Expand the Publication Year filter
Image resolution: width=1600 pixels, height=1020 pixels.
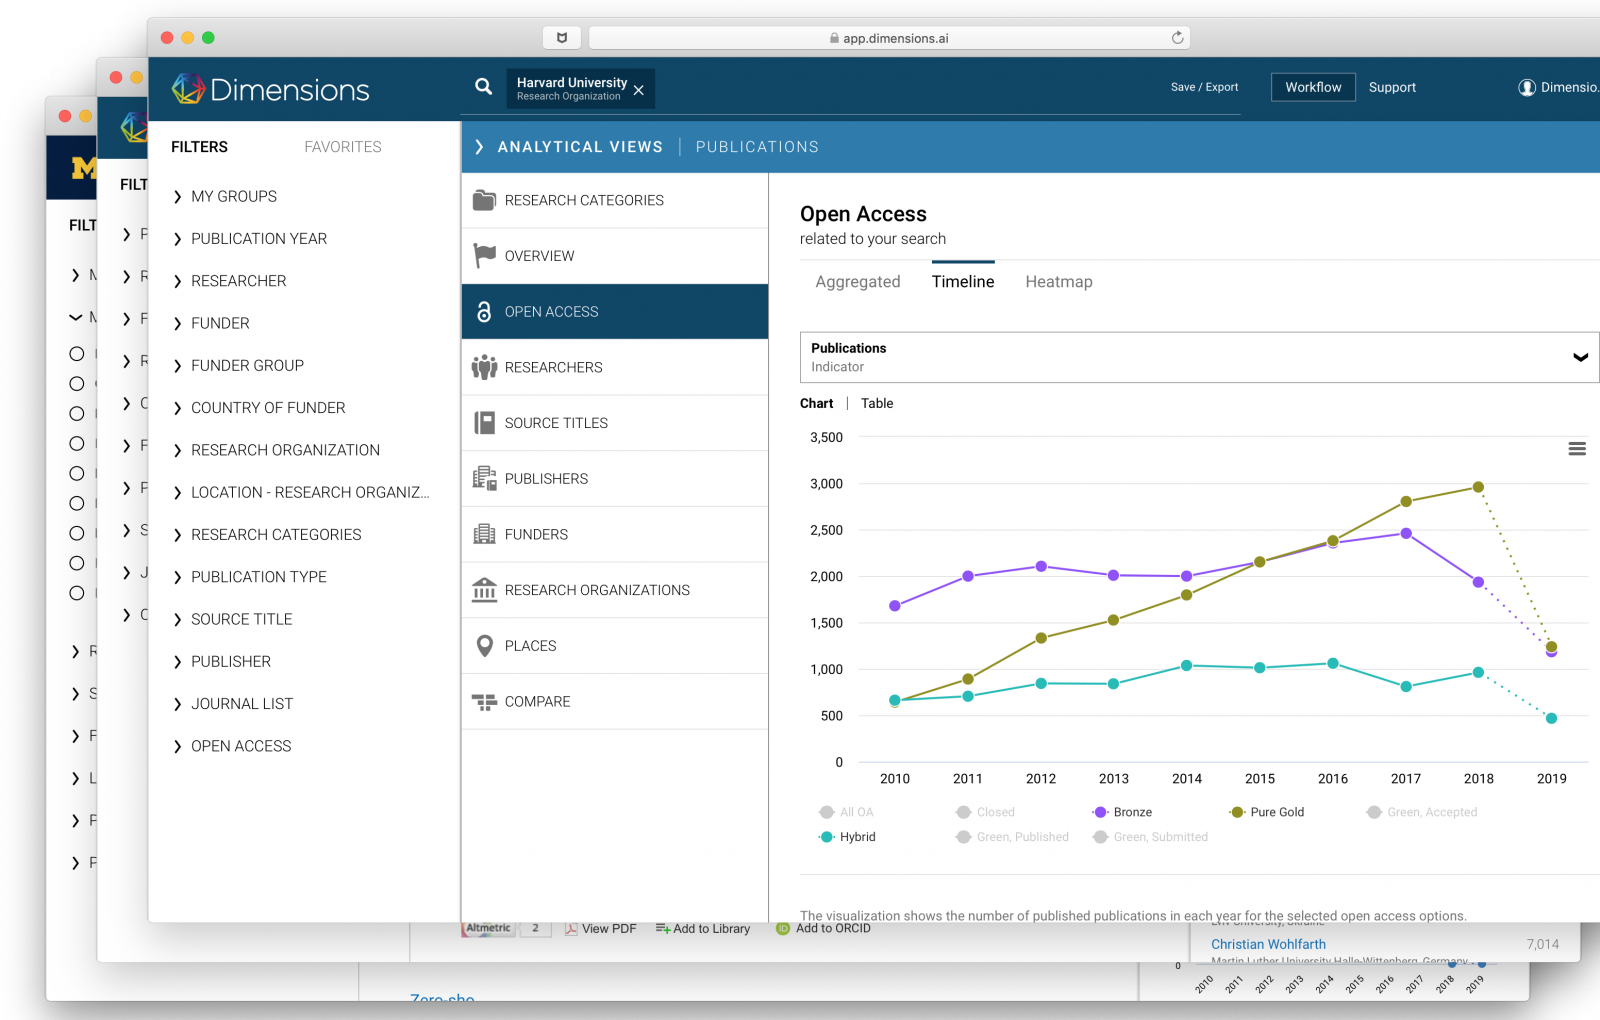click(x=258, y=239)
